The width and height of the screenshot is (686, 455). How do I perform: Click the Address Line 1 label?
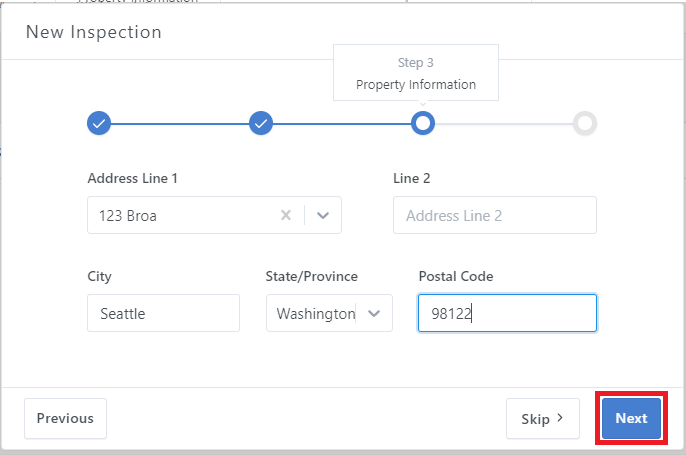tap(133, 179)
